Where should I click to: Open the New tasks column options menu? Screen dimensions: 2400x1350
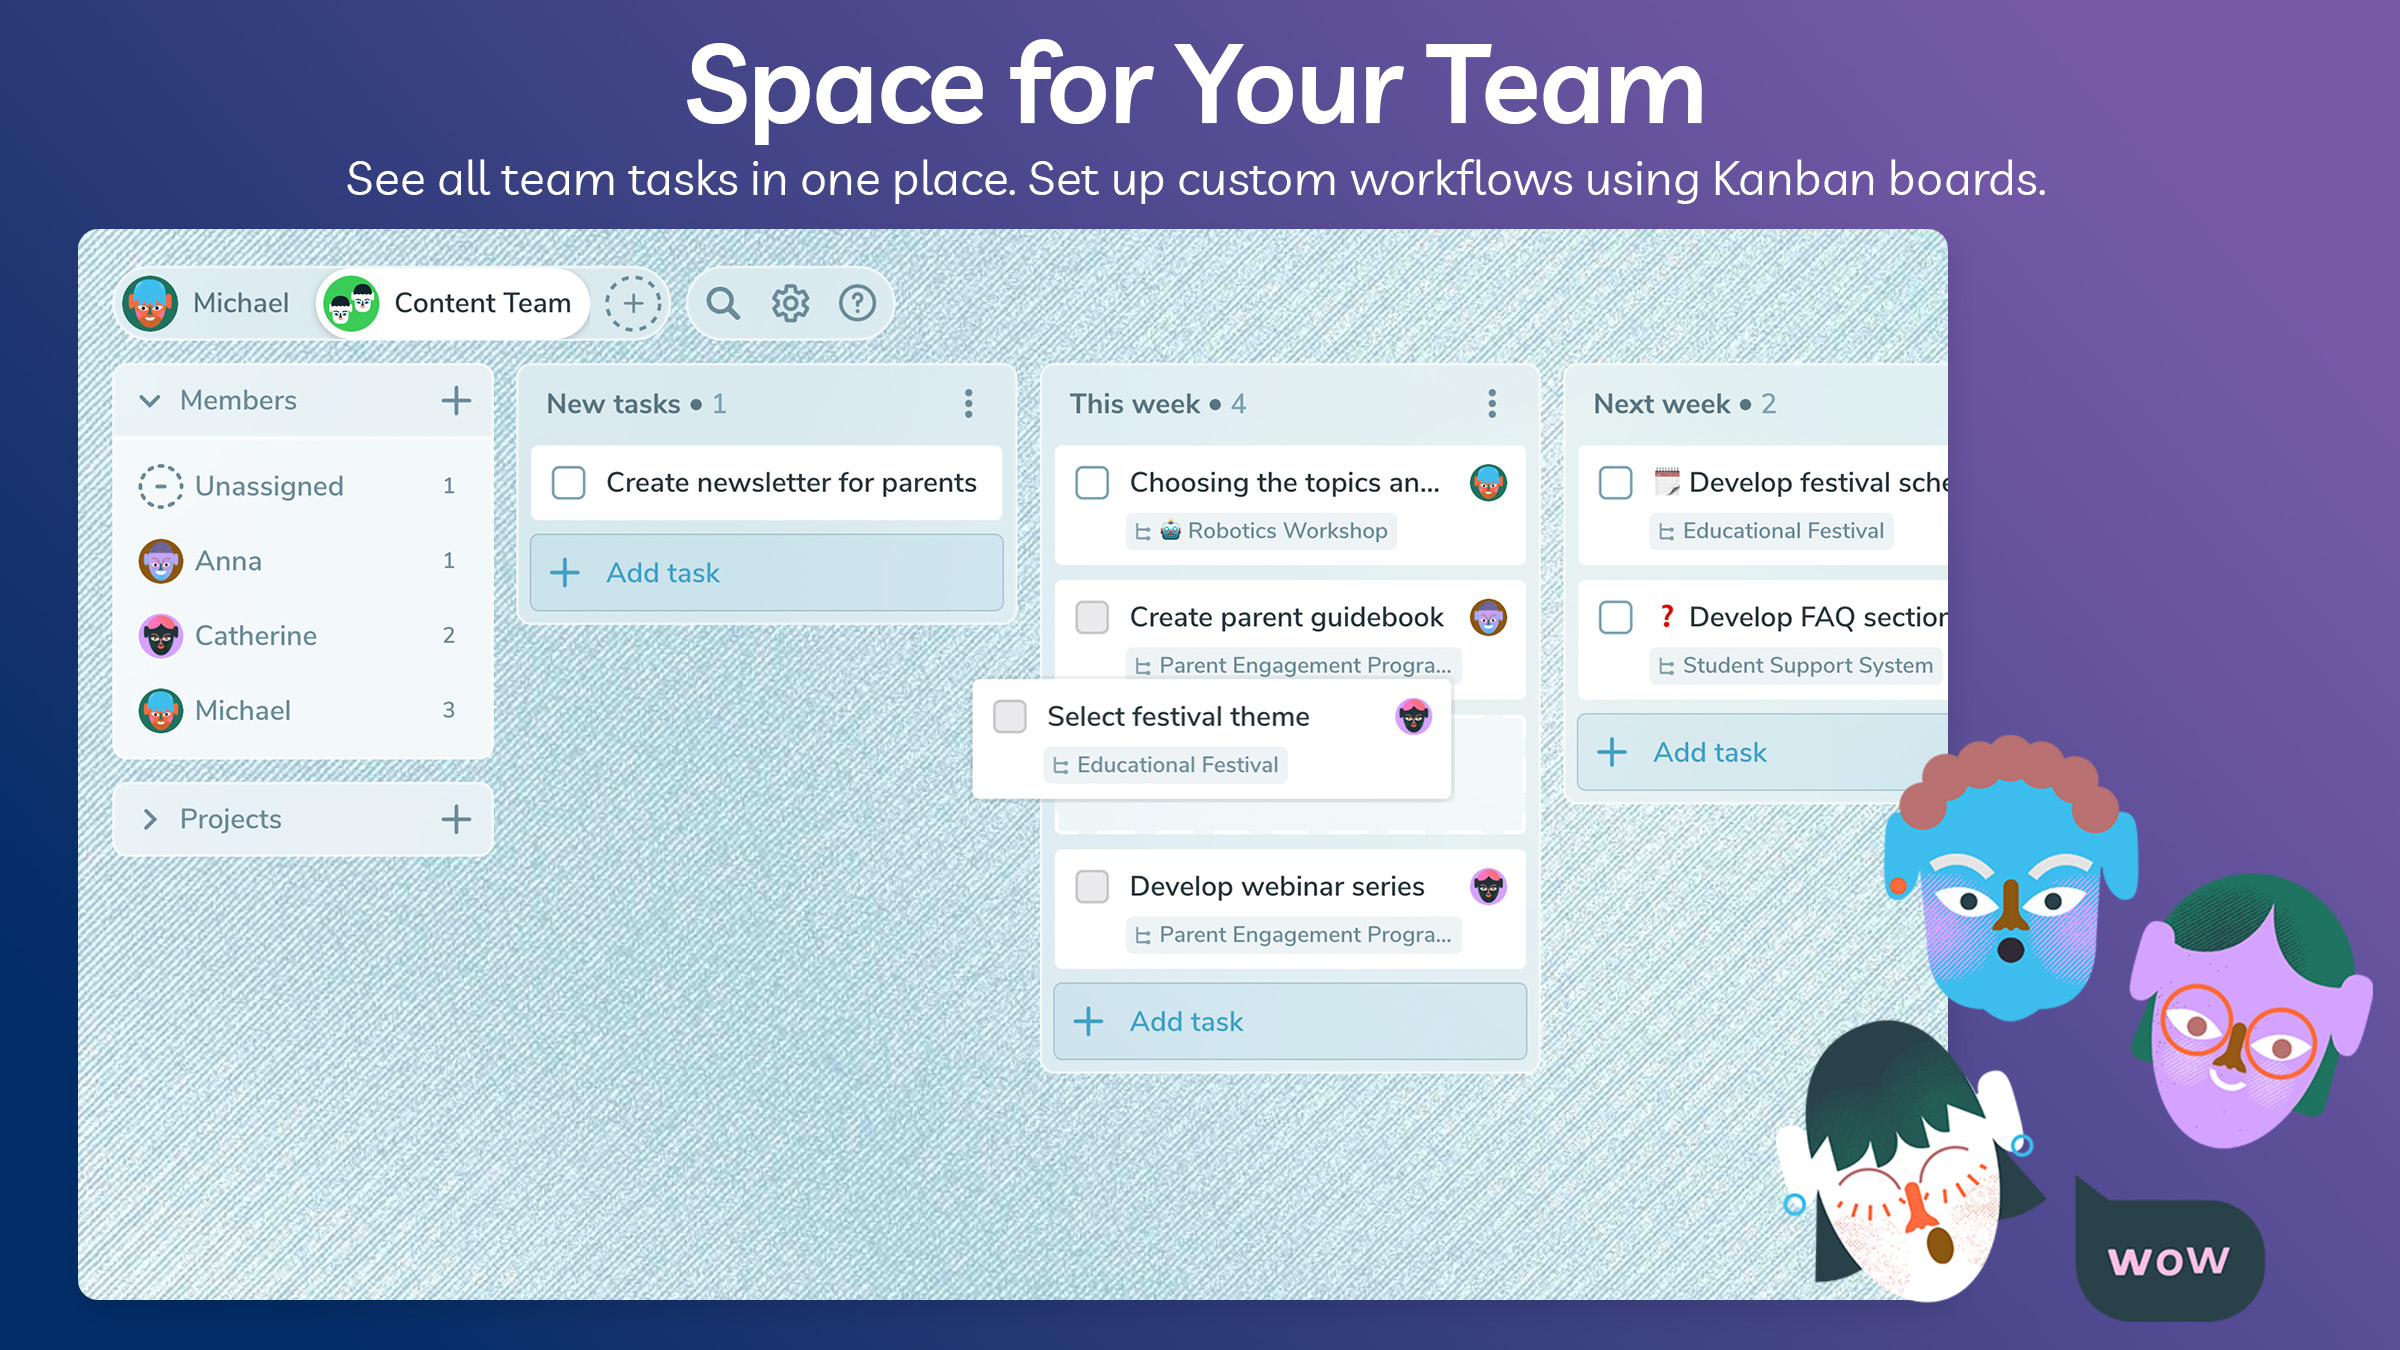tap(968, 404)
